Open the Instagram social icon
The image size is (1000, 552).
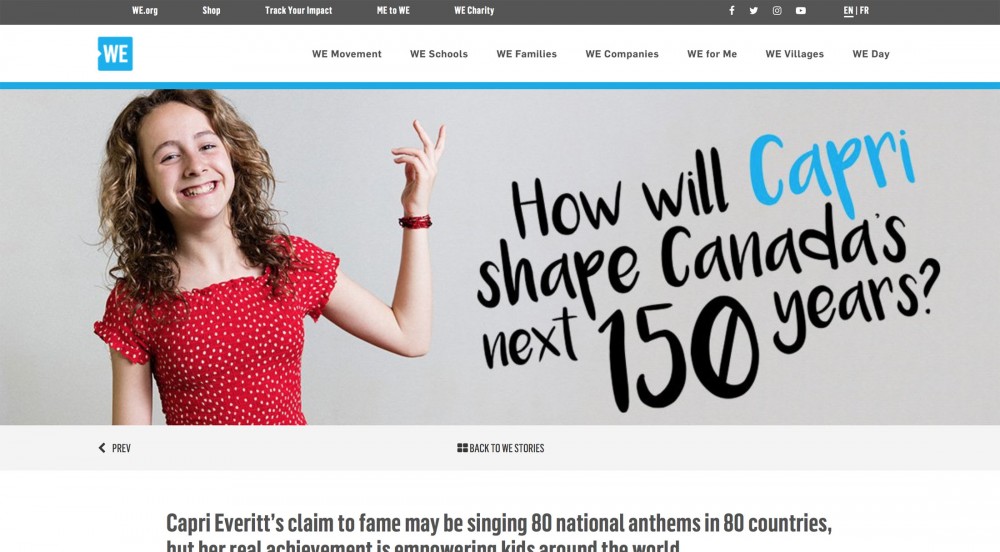coord(777,10)
